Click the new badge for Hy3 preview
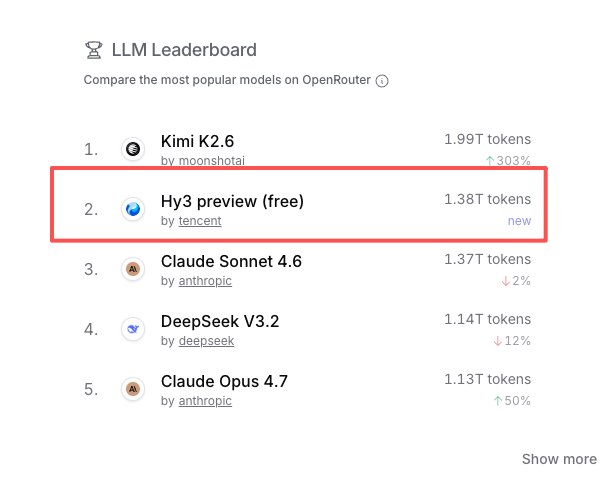The image size is (602, 493). click(519, 221)
